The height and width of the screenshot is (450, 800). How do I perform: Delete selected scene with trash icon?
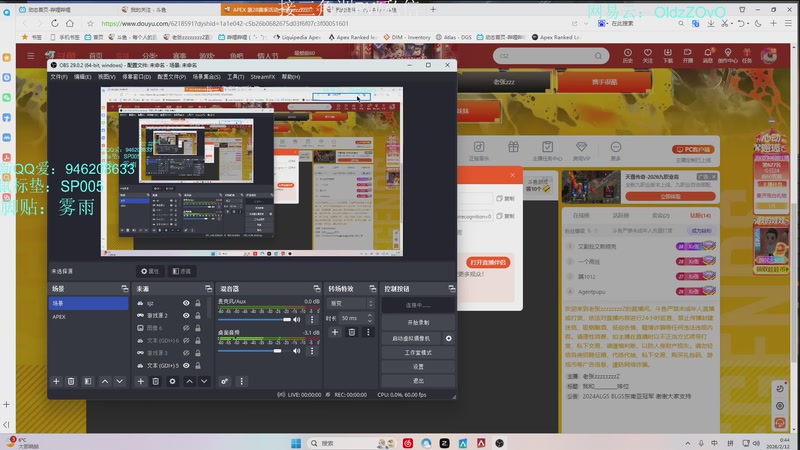pyautogui.click(x=71, y=381)
